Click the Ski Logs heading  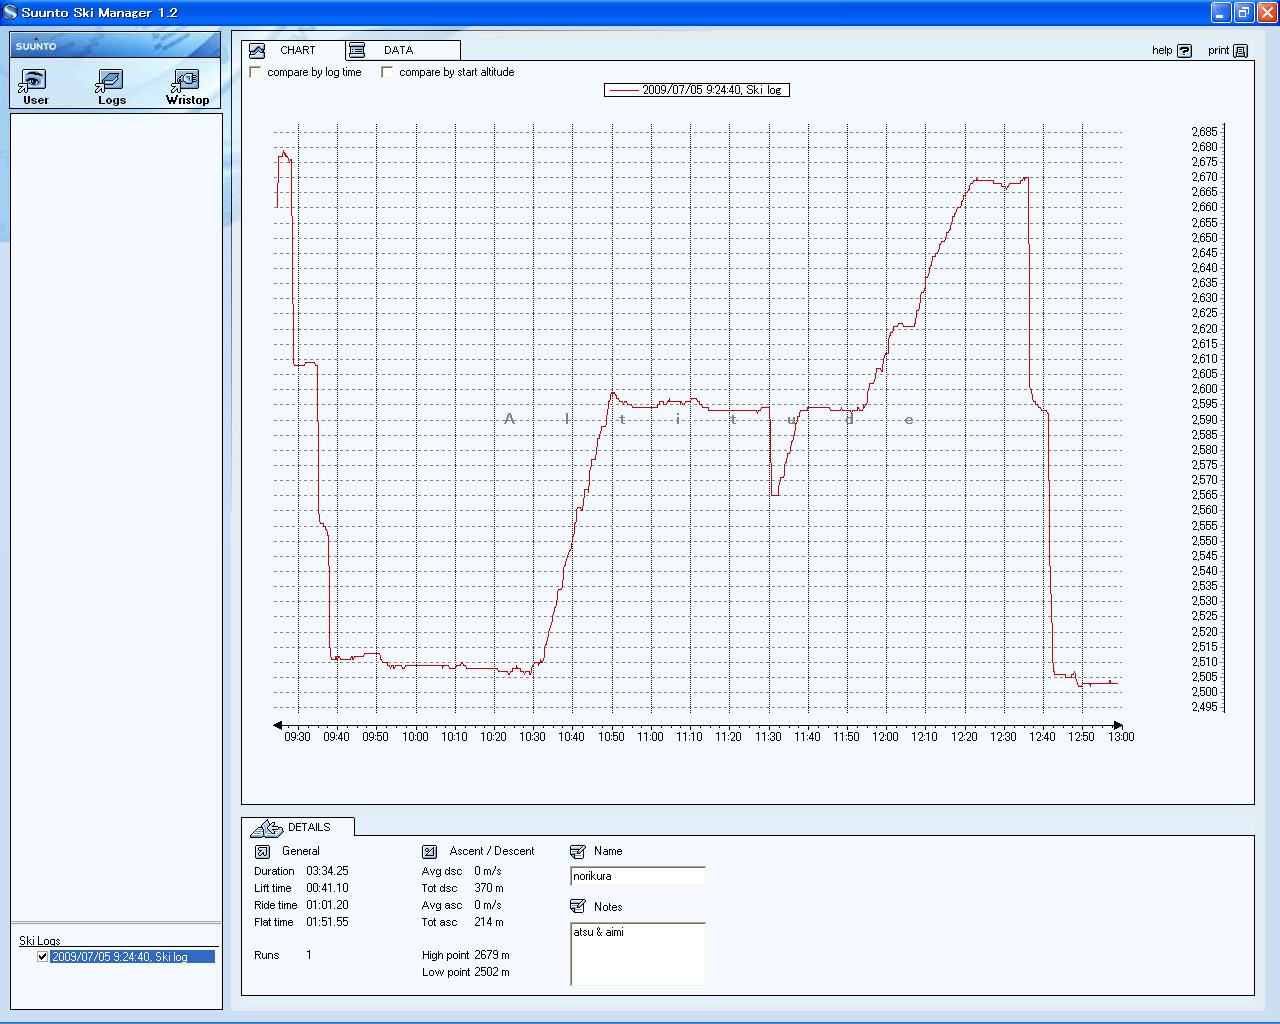pos(40,941)
